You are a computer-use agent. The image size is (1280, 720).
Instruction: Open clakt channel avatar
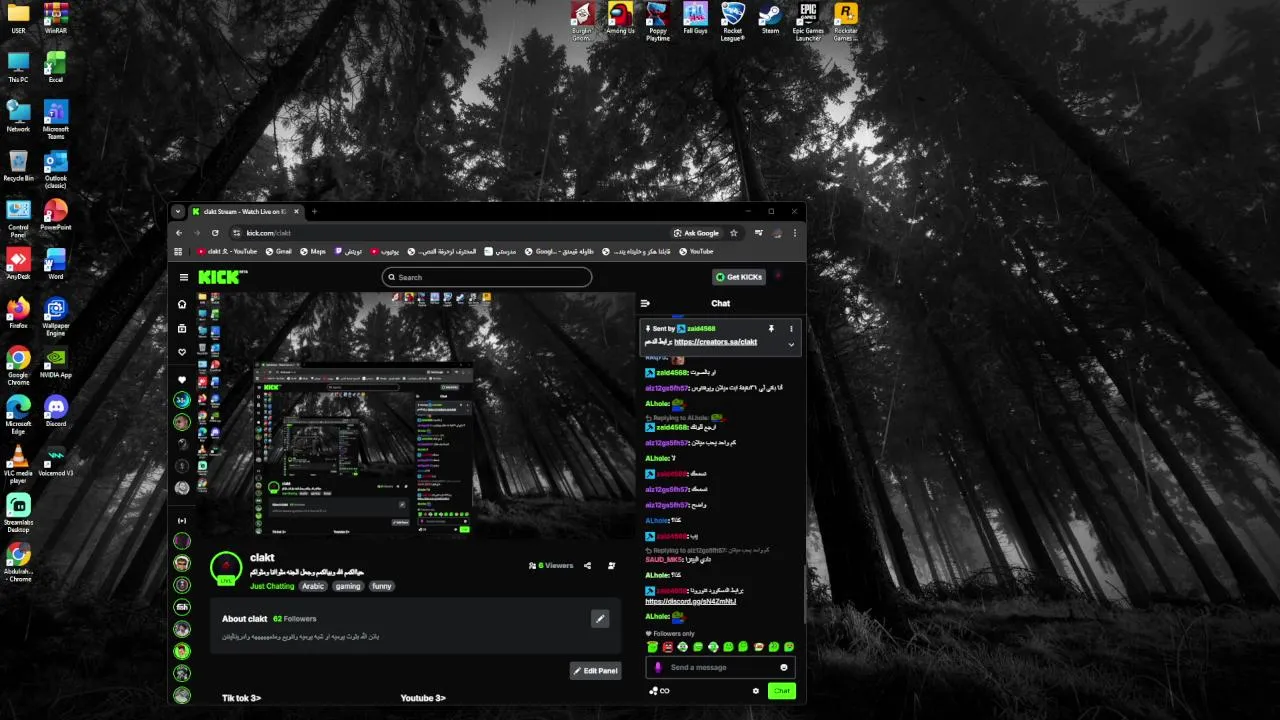point(226,567)
